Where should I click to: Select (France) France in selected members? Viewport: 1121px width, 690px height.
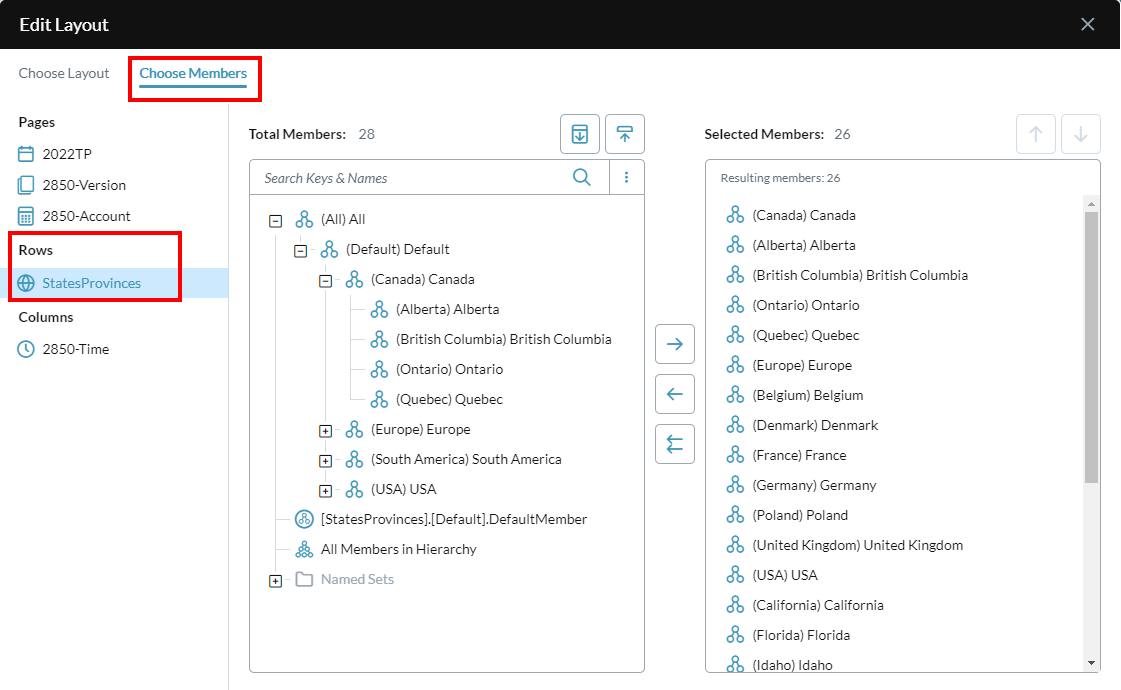click(x=799, y=455)
